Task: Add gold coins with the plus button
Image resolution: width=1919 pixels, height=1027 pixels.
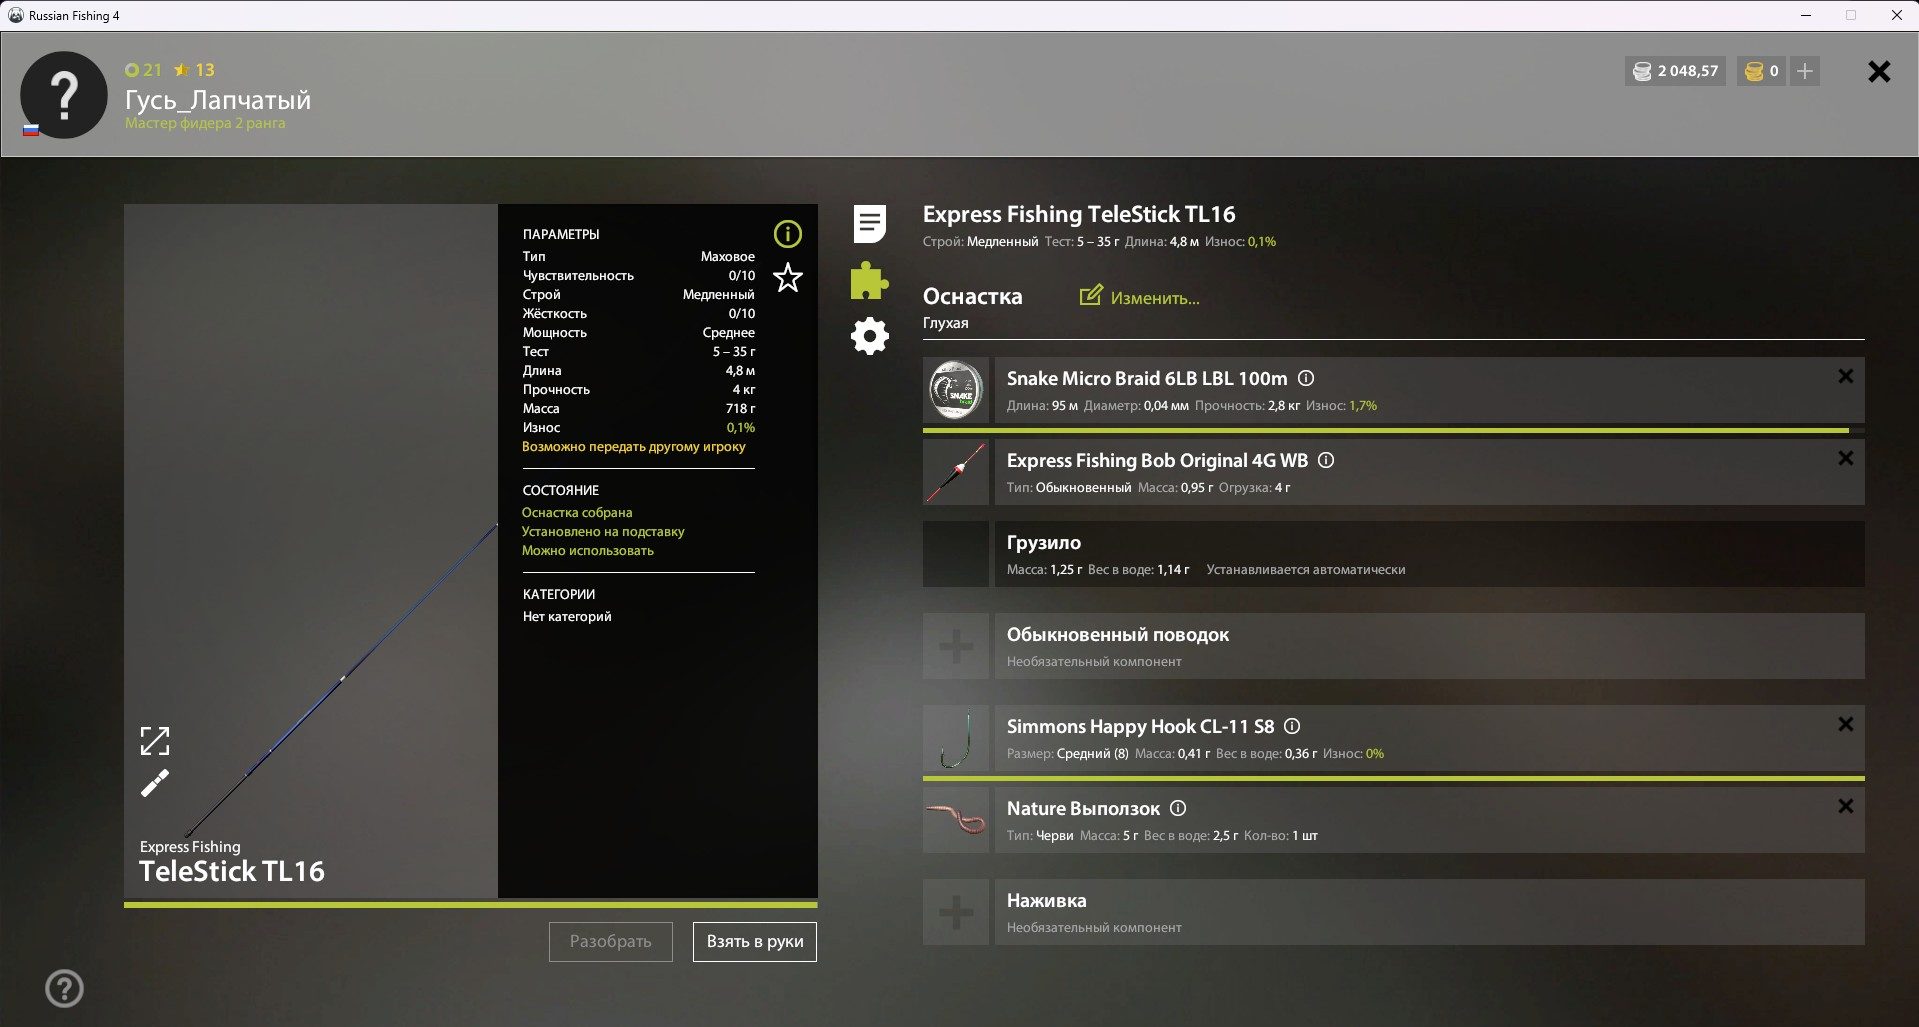Action: [x=1805, y=71]
